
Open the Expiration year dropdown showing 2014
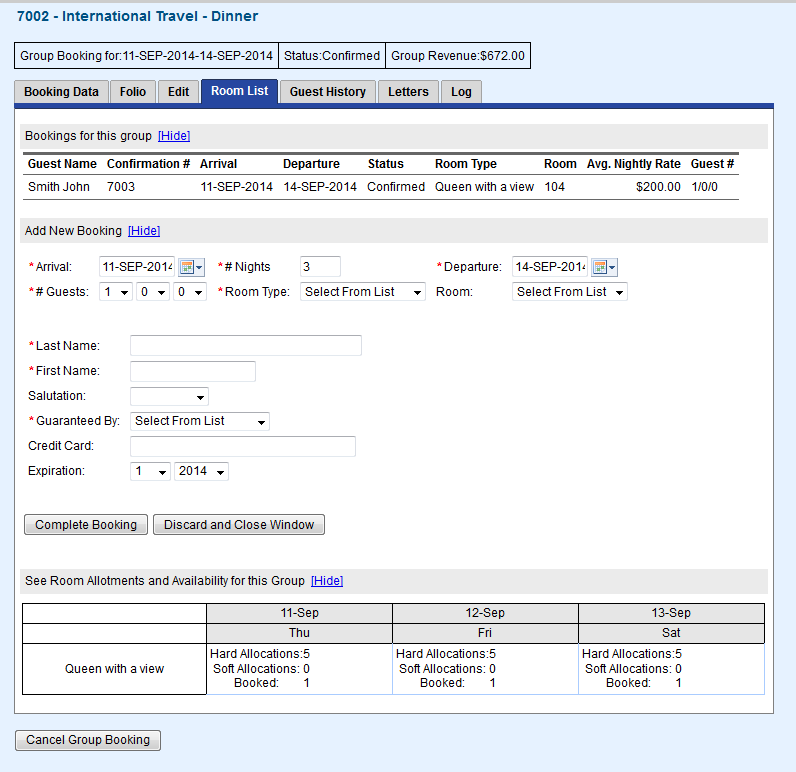pyautogui.click(x=201, y=472)
